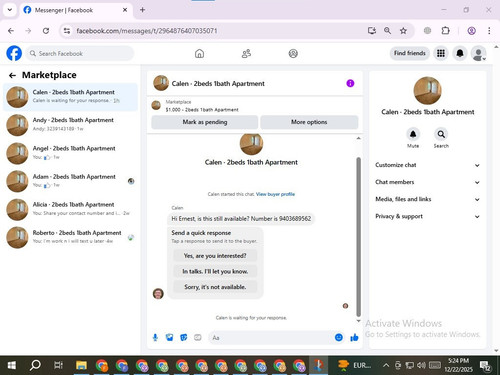Expand Customize chat section
Image resolution: width=500 pixels, height=375 pixels.
(x=427, y=165)
